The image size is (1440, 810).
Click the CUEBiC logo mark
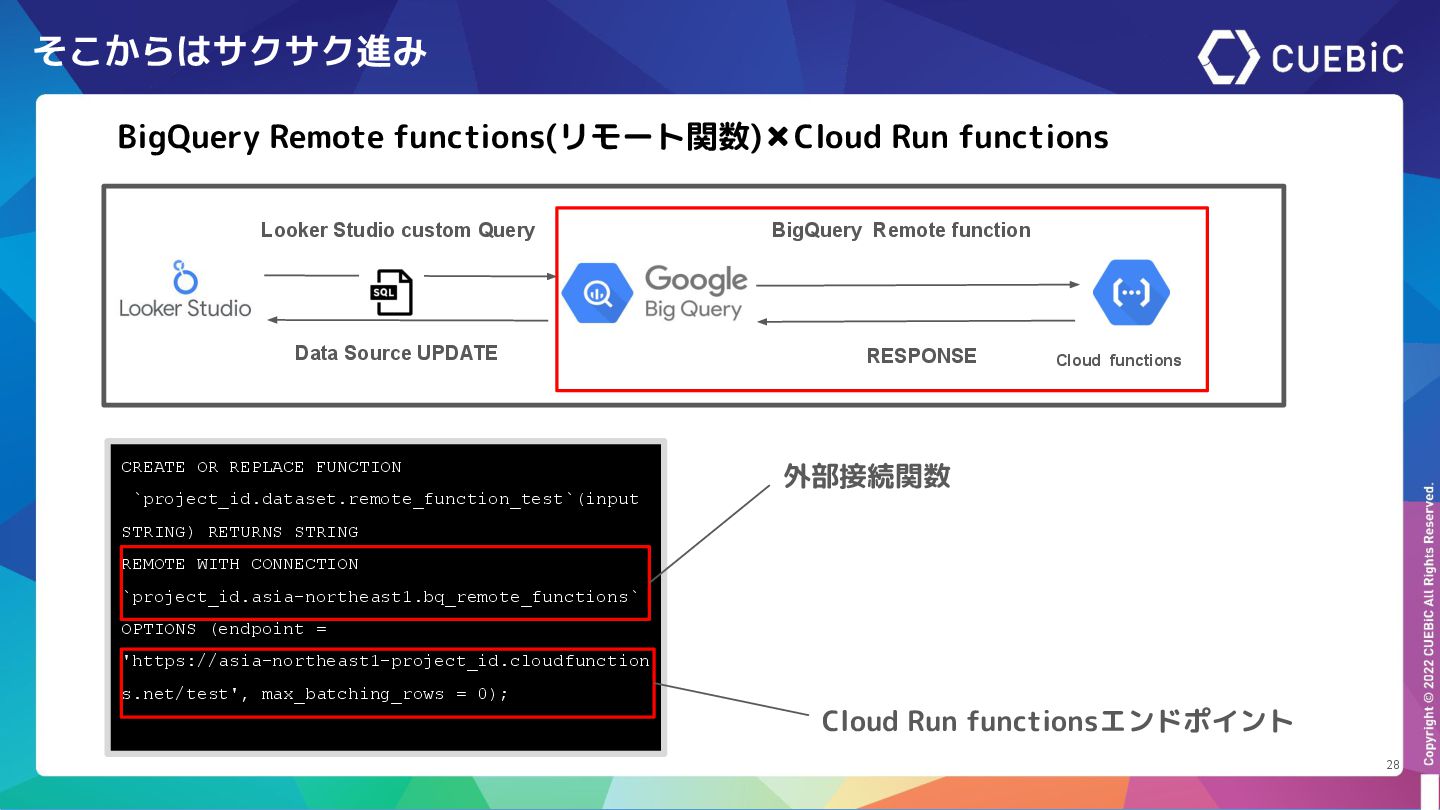pos(1229,57)
